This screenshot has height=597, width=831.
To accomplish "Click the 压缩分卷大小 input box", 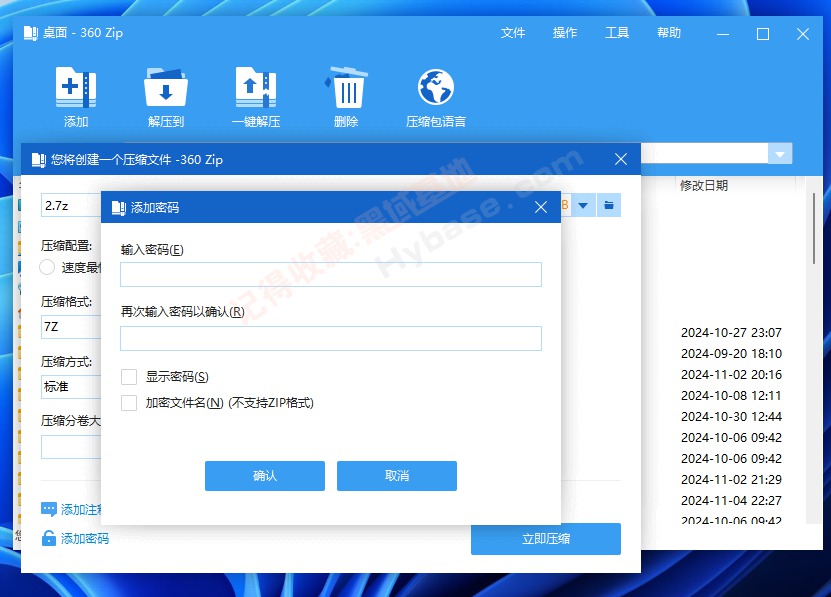I will [71, 447].
